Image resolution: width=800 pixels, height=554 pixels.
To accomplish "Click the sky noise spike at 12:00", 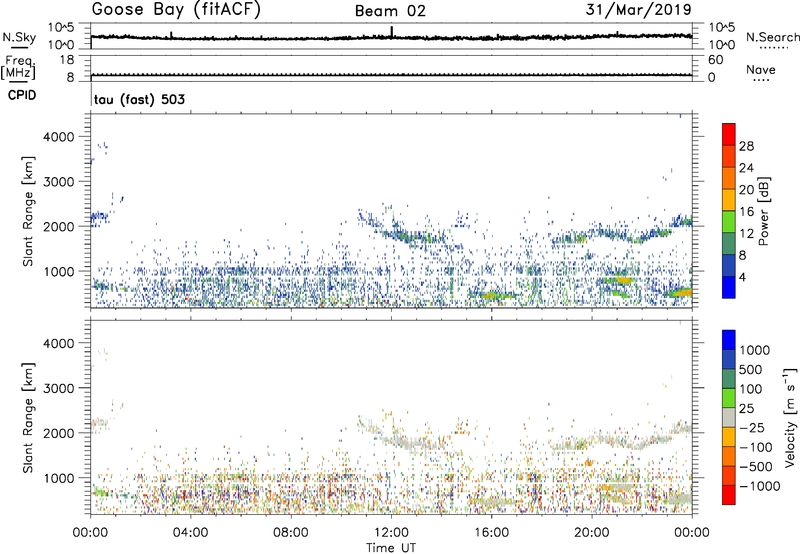I will (x=391, y=32).
